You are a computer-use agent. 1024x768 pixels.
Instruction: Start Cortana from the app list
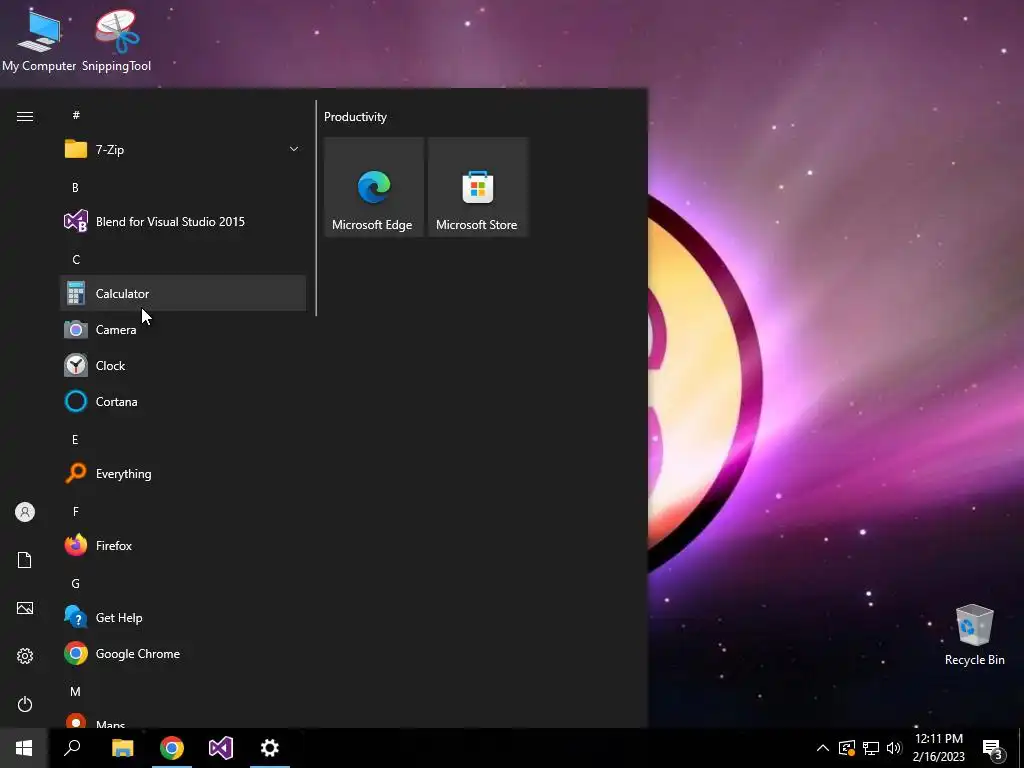click(183, 402)
